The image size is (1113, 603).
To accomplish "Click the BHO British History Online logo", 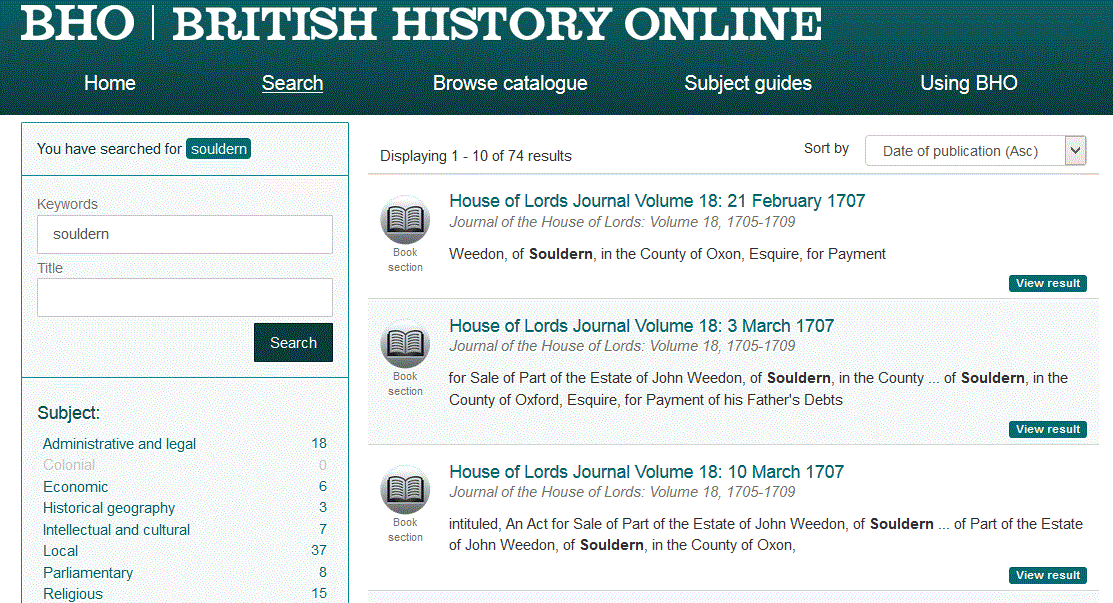I will coord(420,23).
